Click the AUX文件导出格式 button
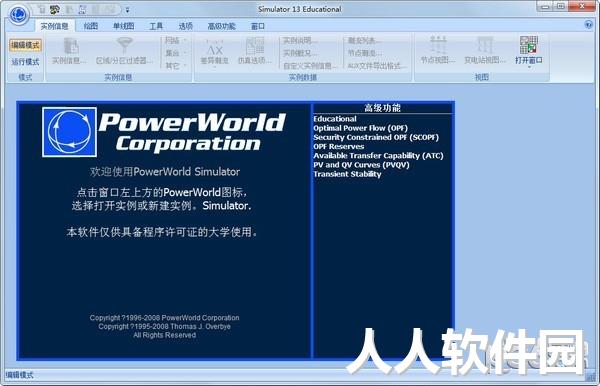Image resolution: width=600 pixels, height=386 pixels. [377, 66]
